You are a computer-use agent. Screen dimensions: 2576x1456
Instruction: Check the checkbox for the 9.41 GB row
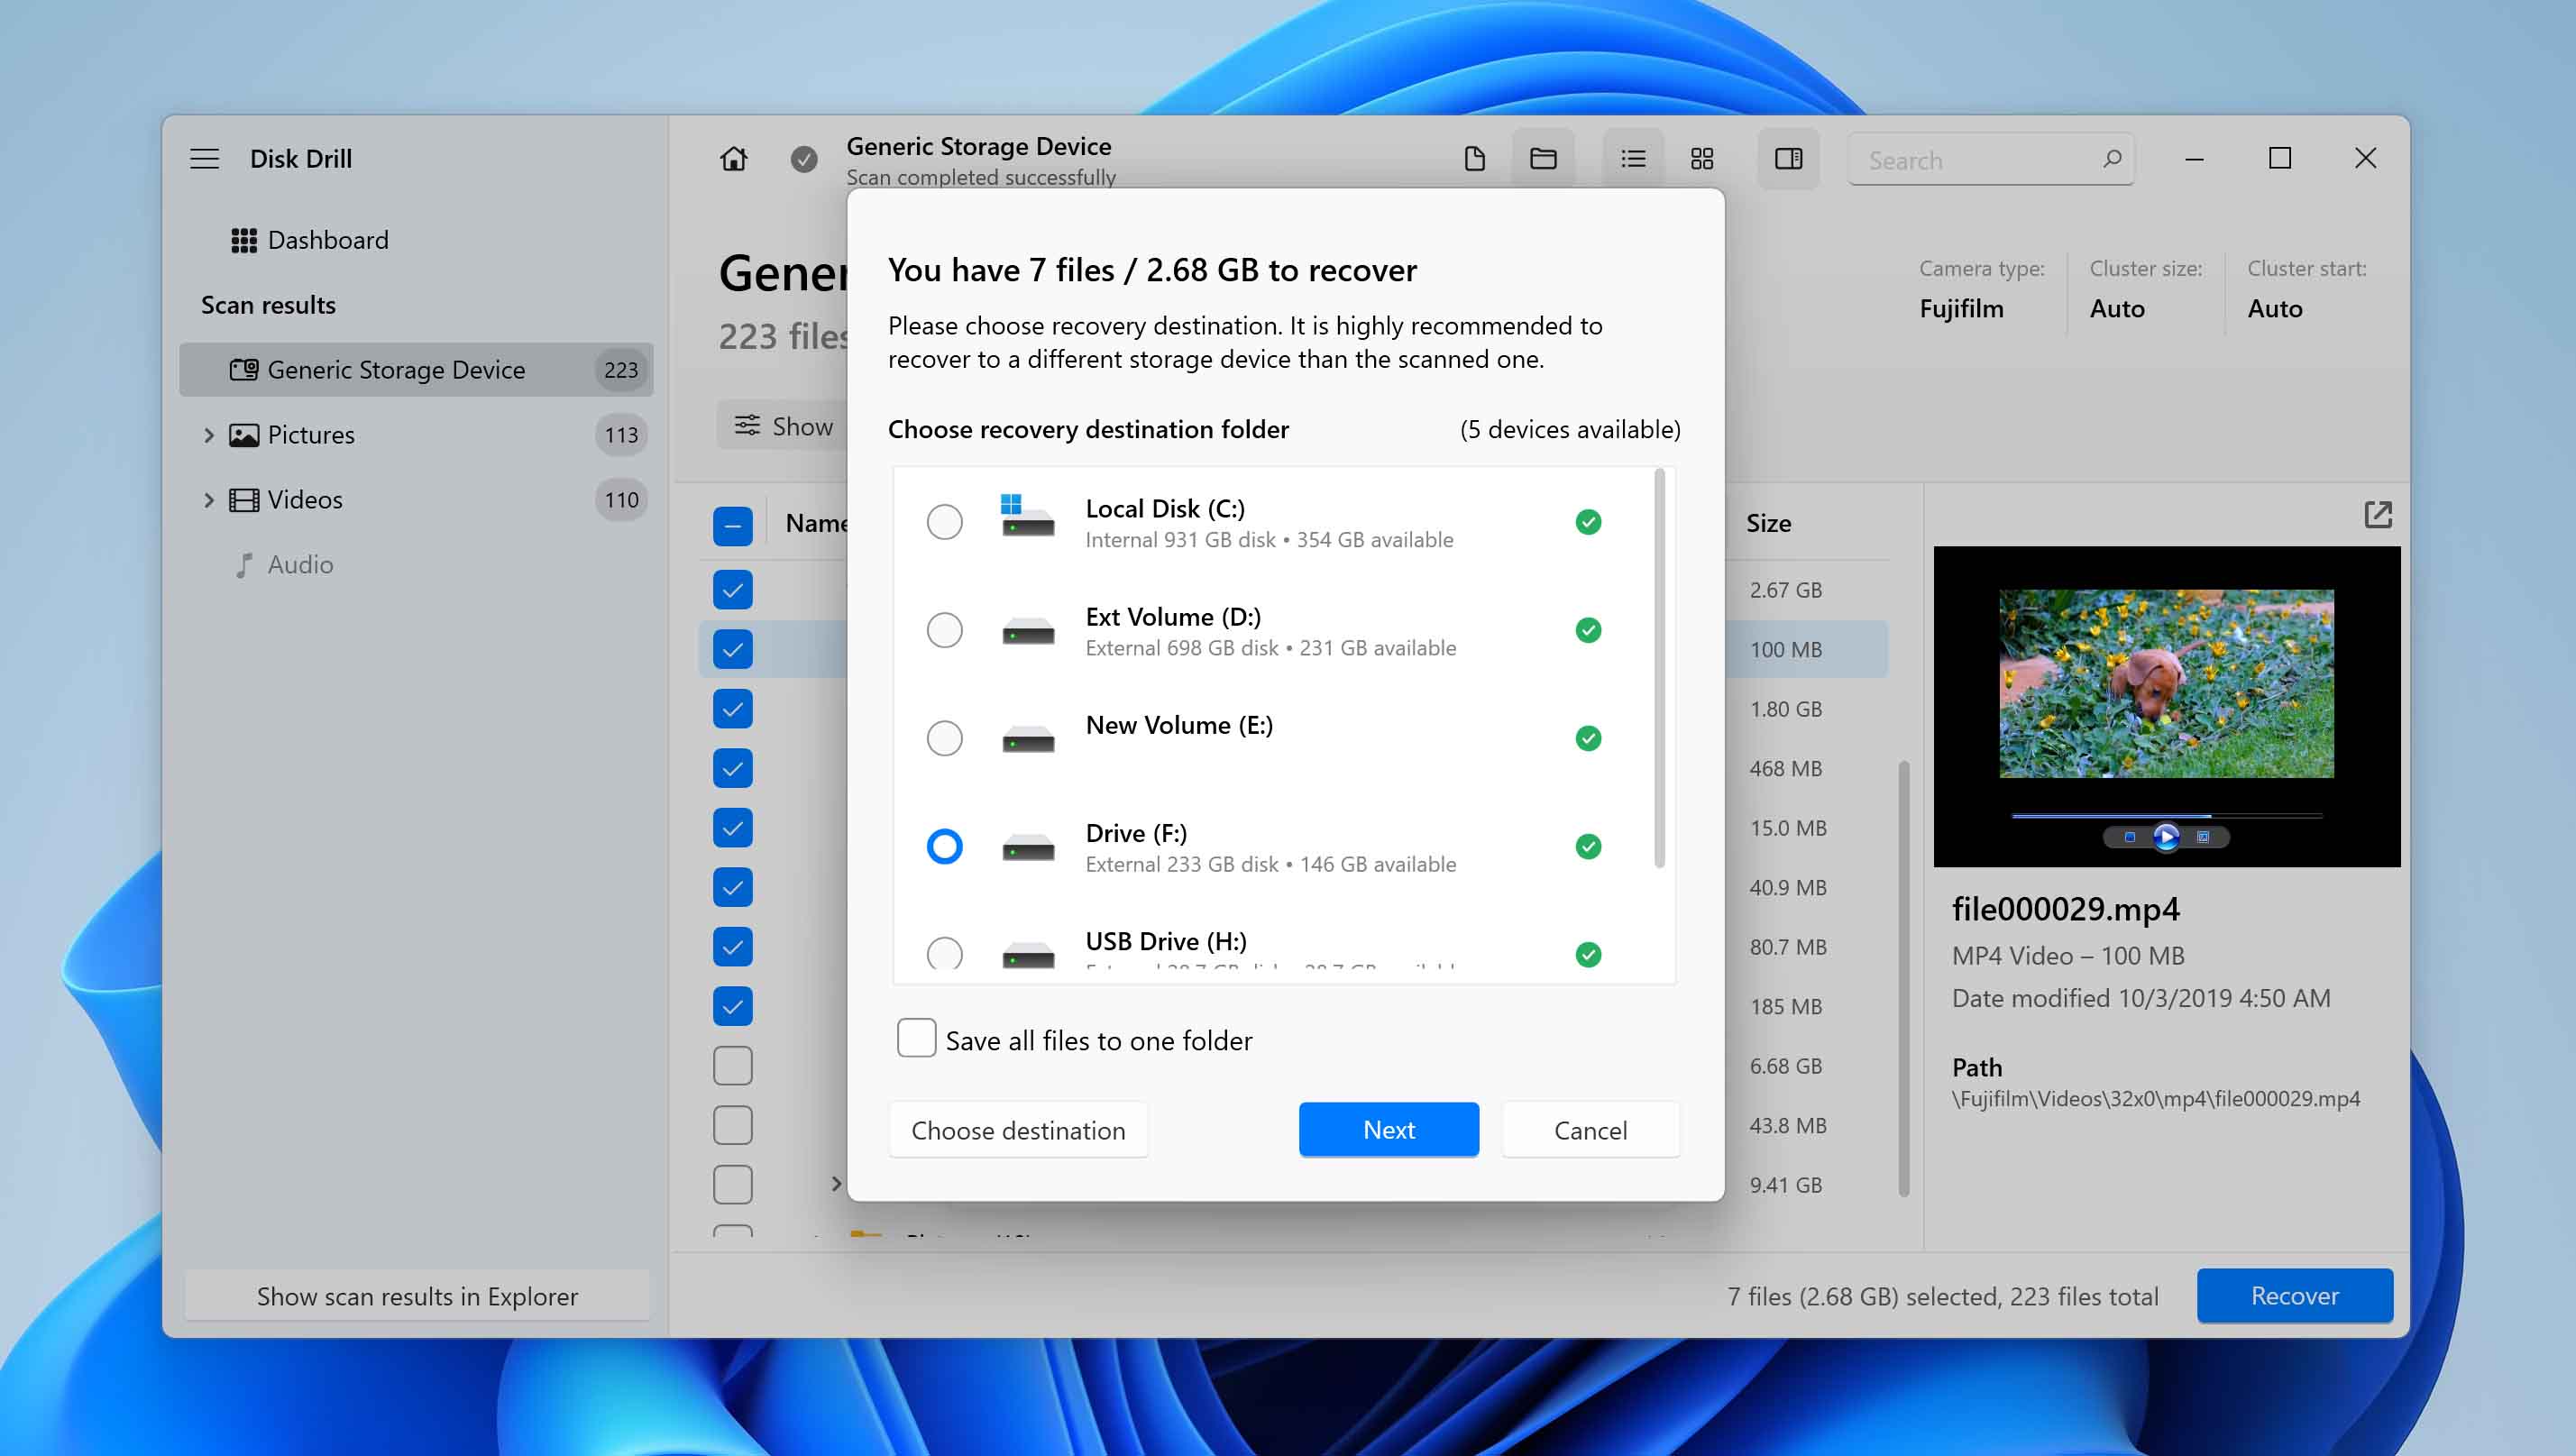[x=732, y=1185]
